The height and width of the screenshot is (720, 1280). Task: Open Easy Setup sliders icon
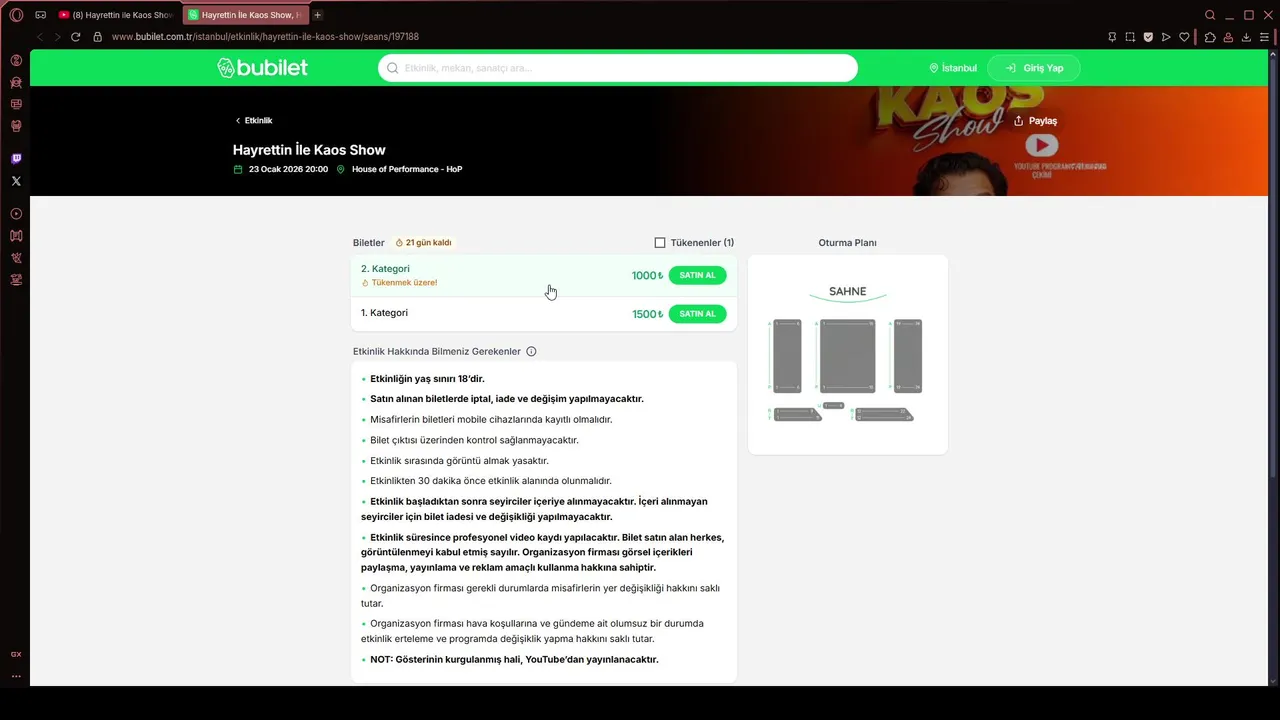[x=1264, y=37]
